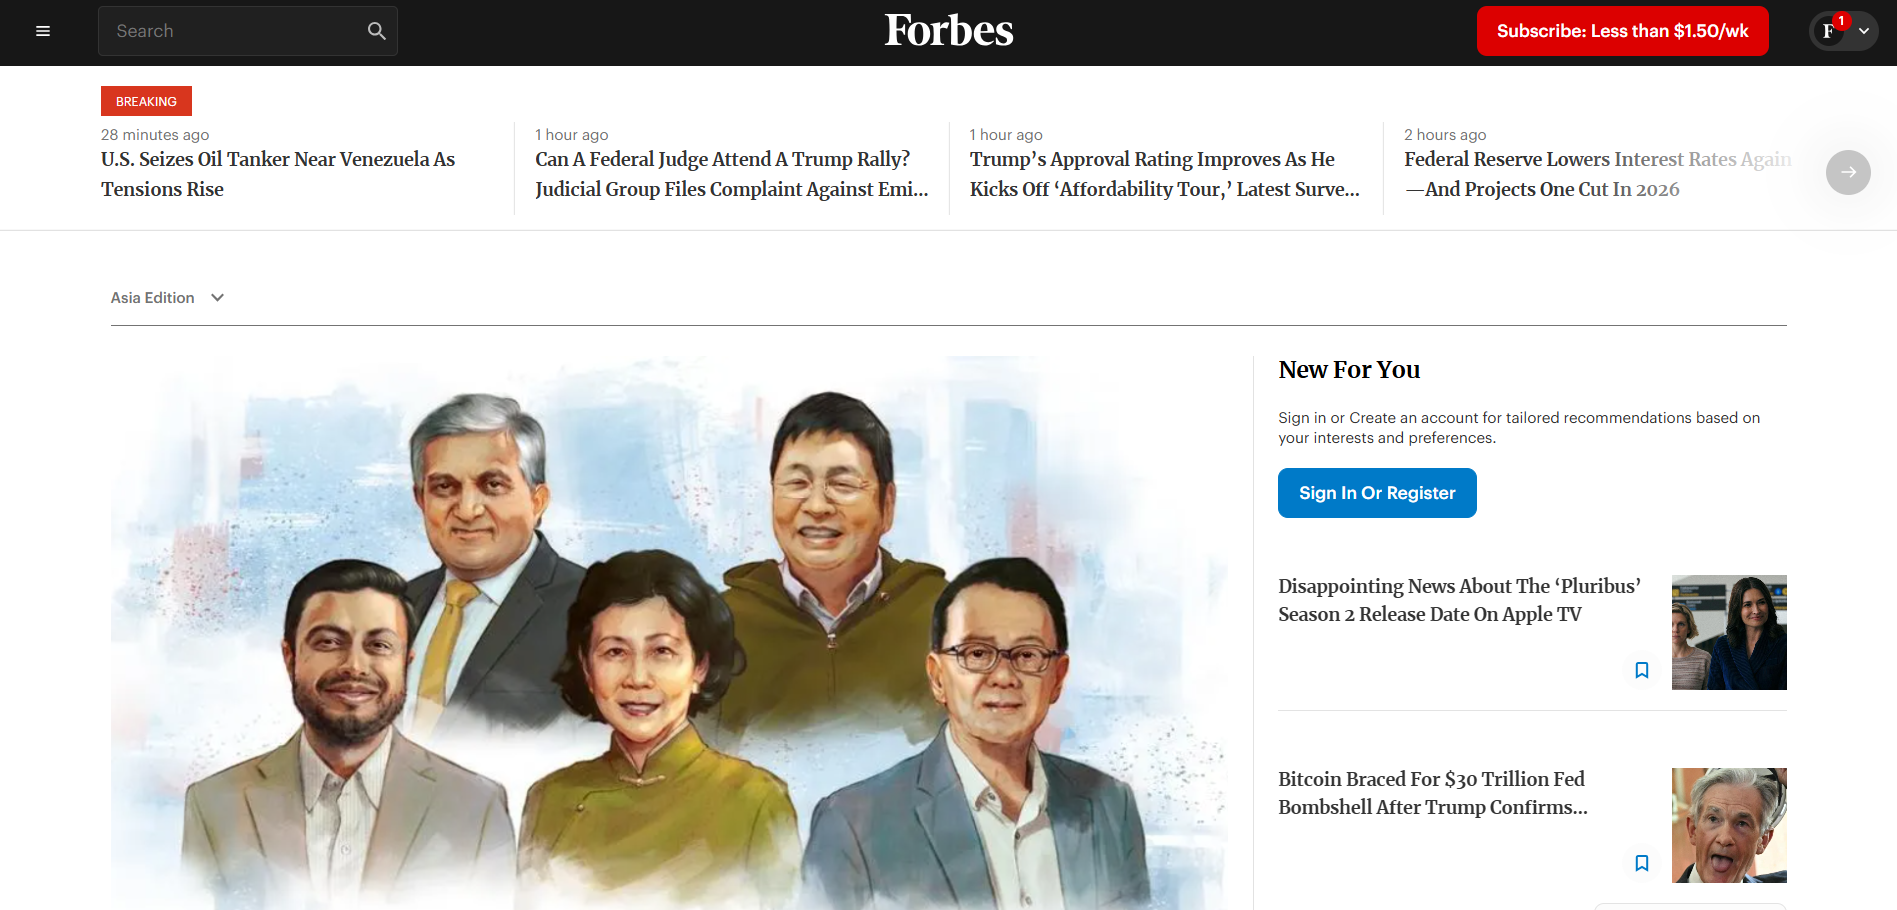Open the Asia Edition dropdown
This screenshot has width=1897, height=910.
pyautogui.click(x=168, y=298)
